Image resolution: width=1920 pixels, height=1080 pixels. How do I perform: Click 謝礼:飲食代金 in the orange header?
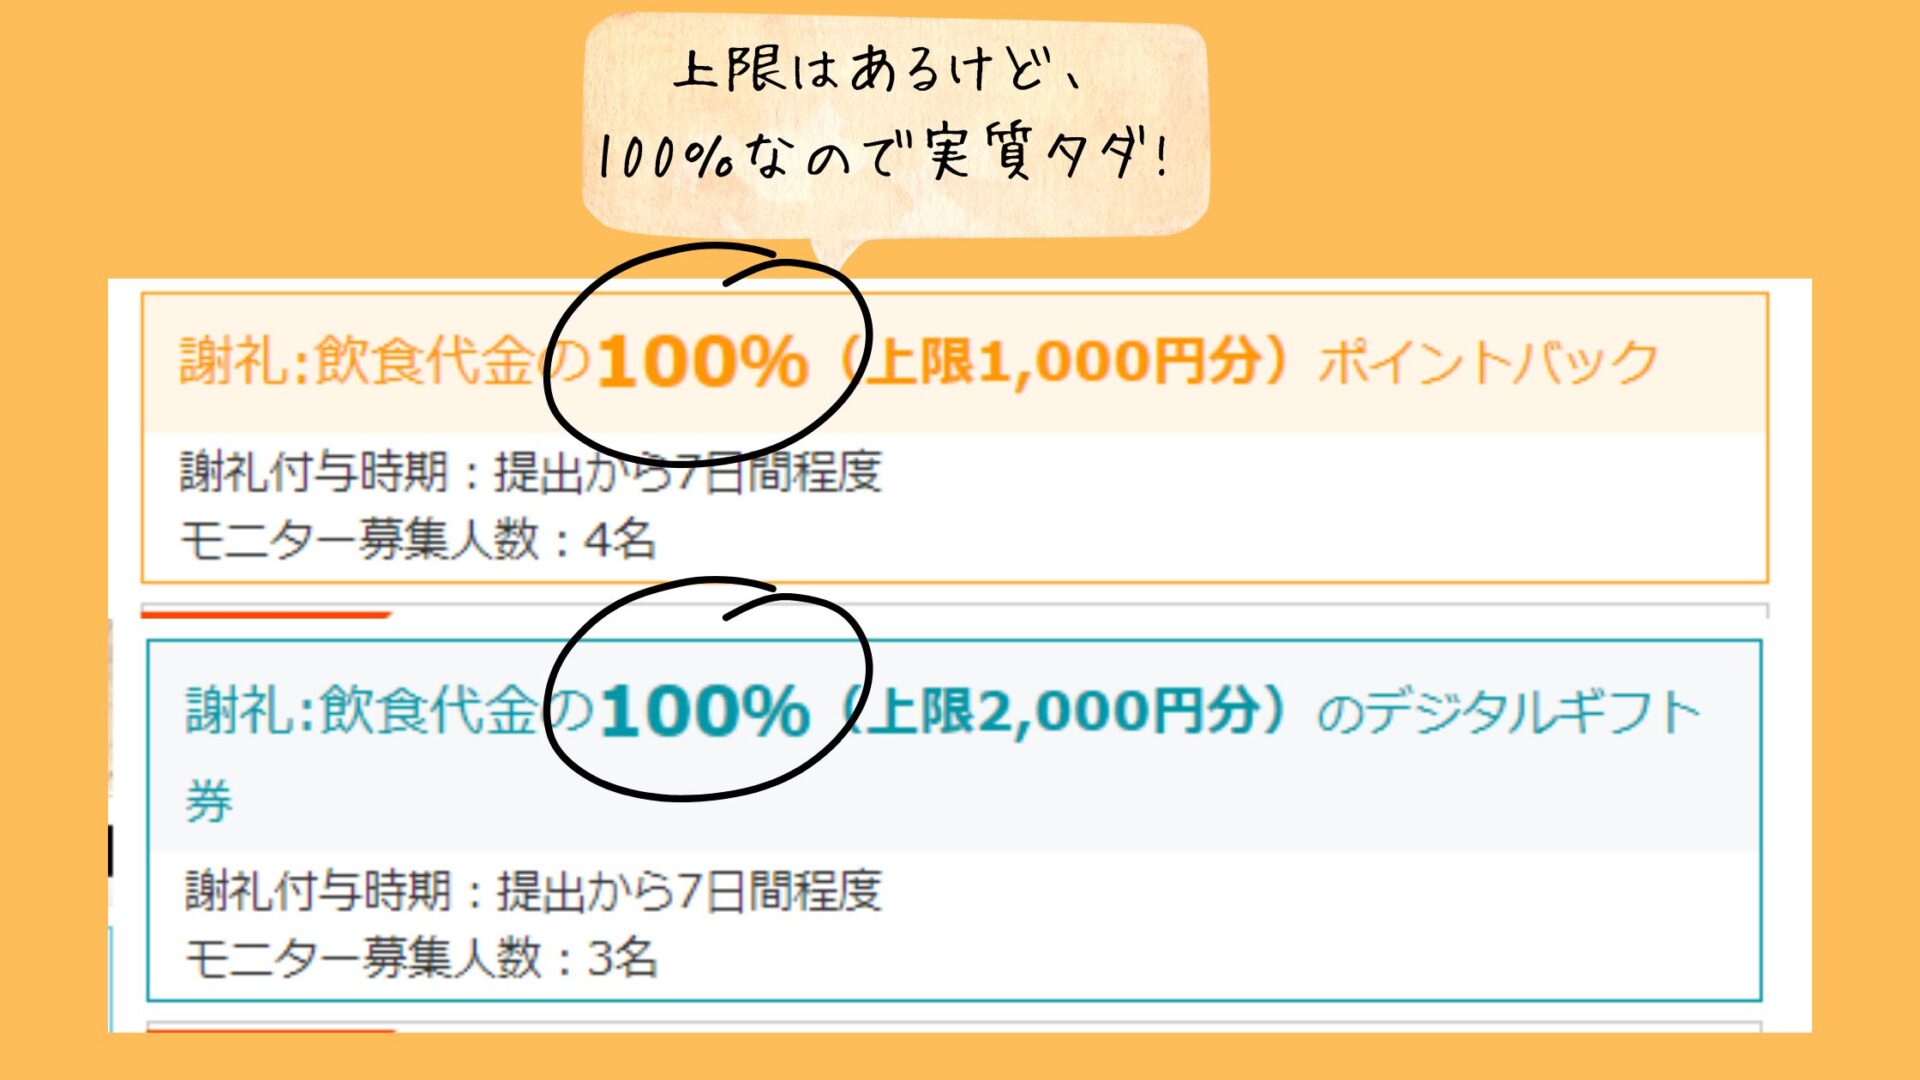click(357, 361)
